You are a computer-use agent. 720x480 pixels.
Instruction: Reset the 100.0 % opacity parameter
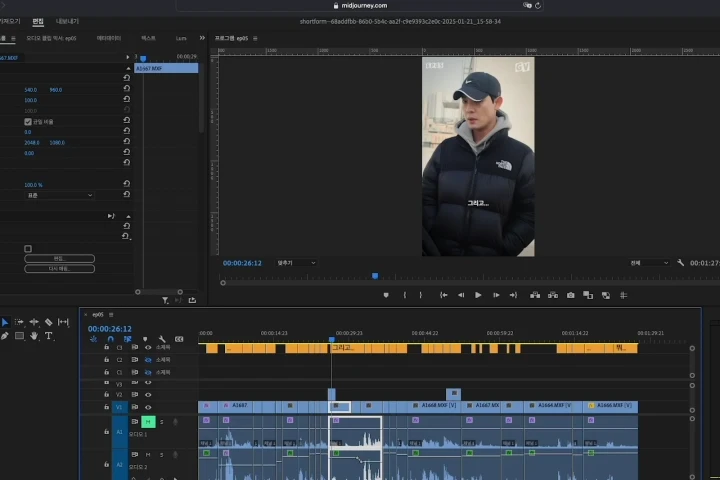127,184
